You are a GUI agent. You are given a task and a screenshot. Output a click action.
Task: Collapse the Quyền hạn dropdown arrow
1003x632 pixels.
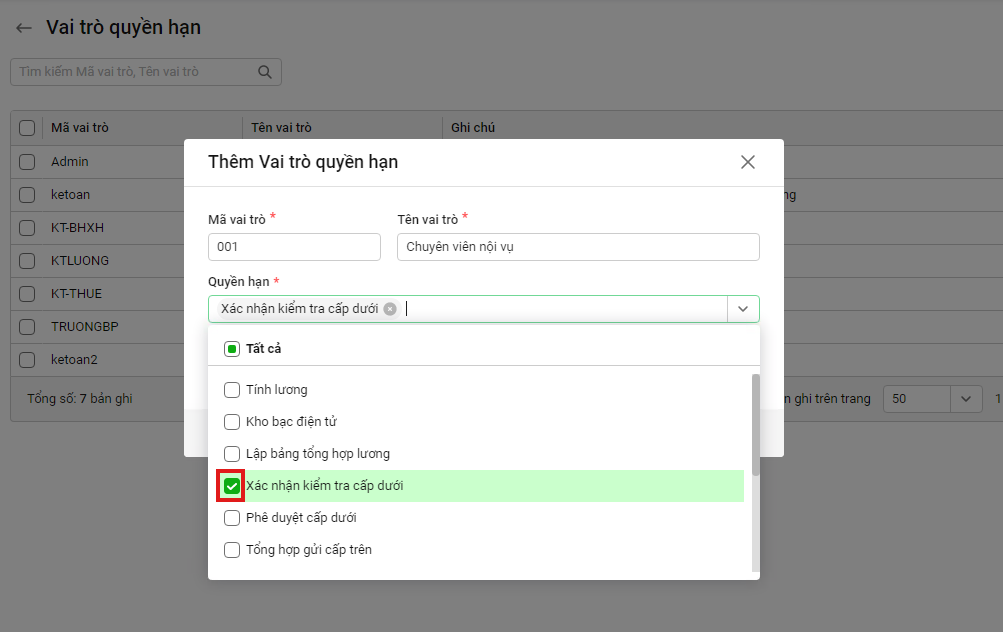[743, 309]
